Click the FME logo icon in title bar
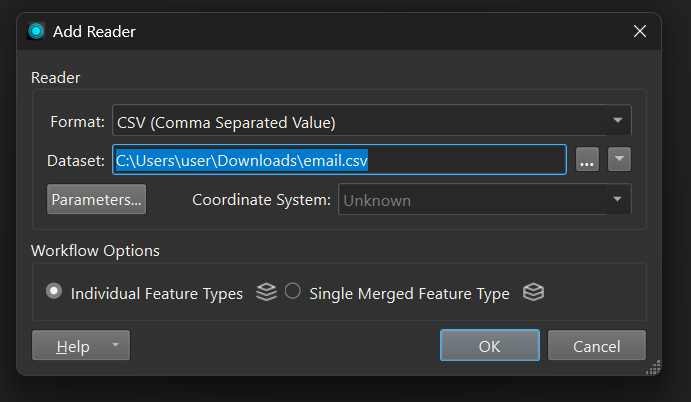This screenshot has width=691, height=402. pos(36,31)
